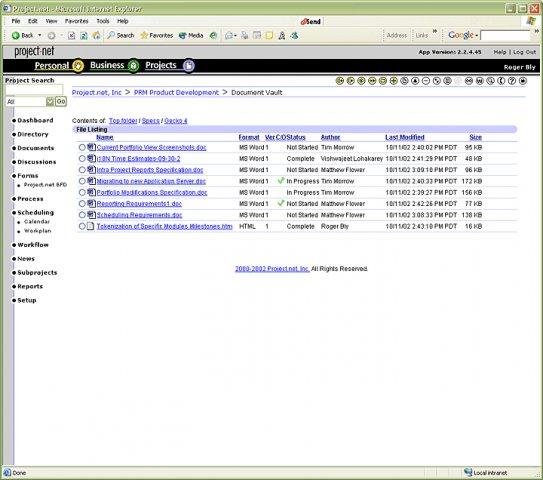Select radio button for Current Portfolio View Screenshots.doc
Image resolution: width=543 pixels, height=480 pixels.
coord(82,147)
